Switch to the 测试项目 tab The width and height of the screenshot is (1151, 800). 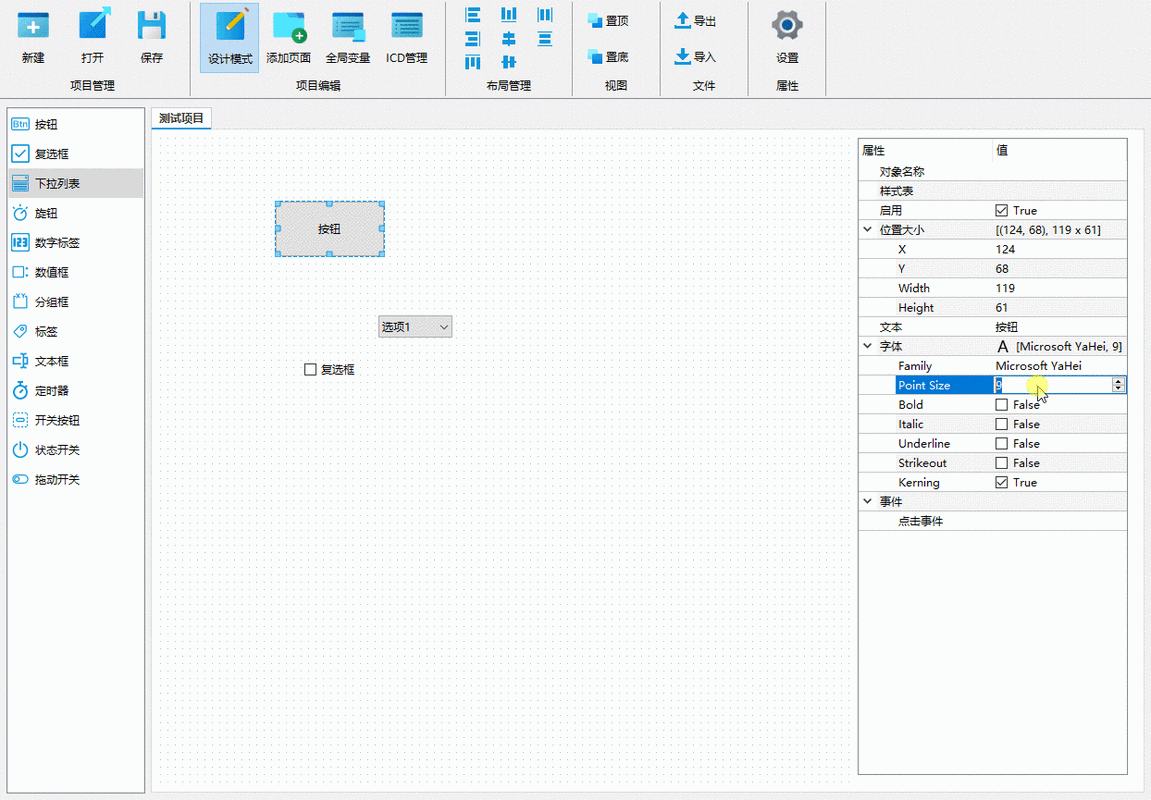(181, 118)
